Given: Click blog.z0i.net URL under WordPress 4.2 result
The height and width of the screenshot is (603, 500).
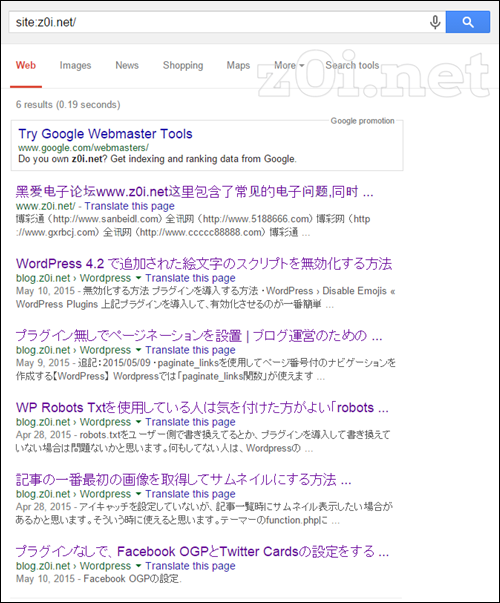Looking at the screenshot, I should point(43,278).
